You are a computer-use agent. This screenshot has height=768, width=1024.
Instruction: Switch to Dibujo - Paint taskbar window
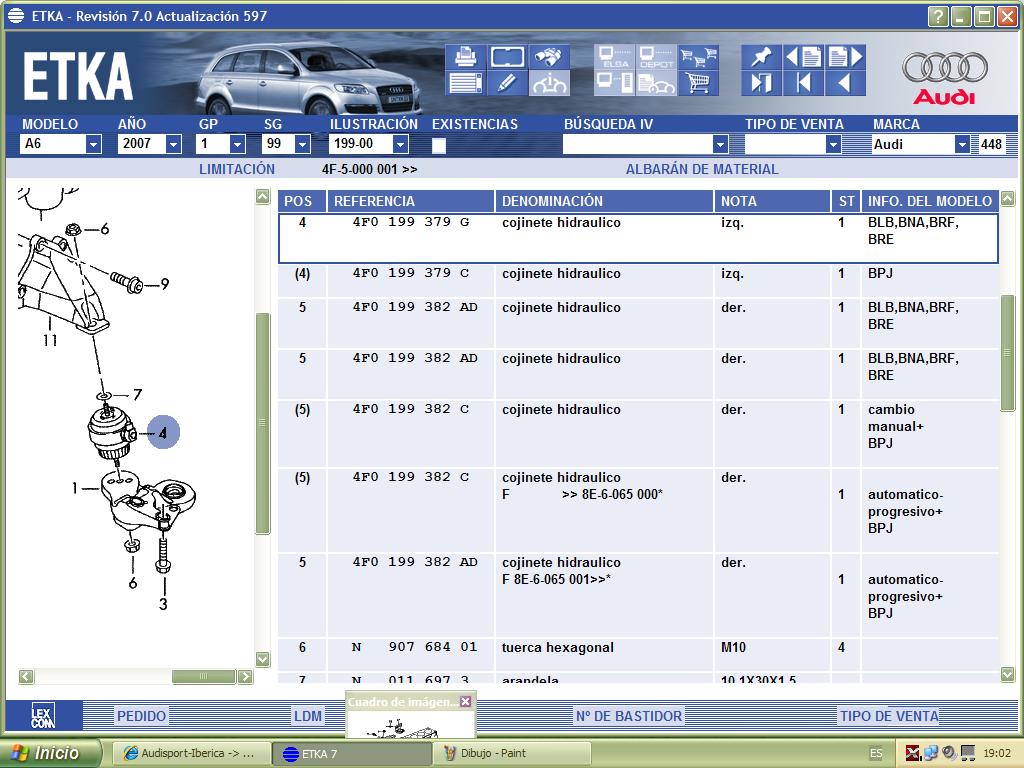(x=511, y=754)
